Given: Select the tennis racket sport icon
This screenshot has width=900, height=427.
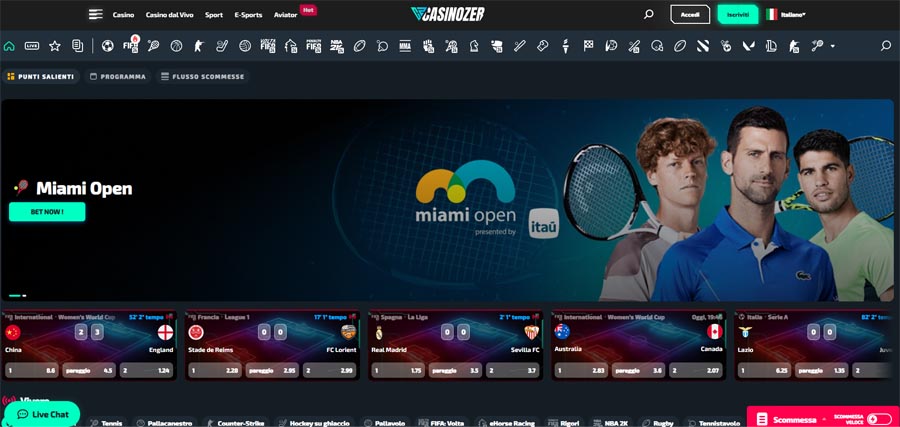Looking at the screenshot, I should point(153,46).
